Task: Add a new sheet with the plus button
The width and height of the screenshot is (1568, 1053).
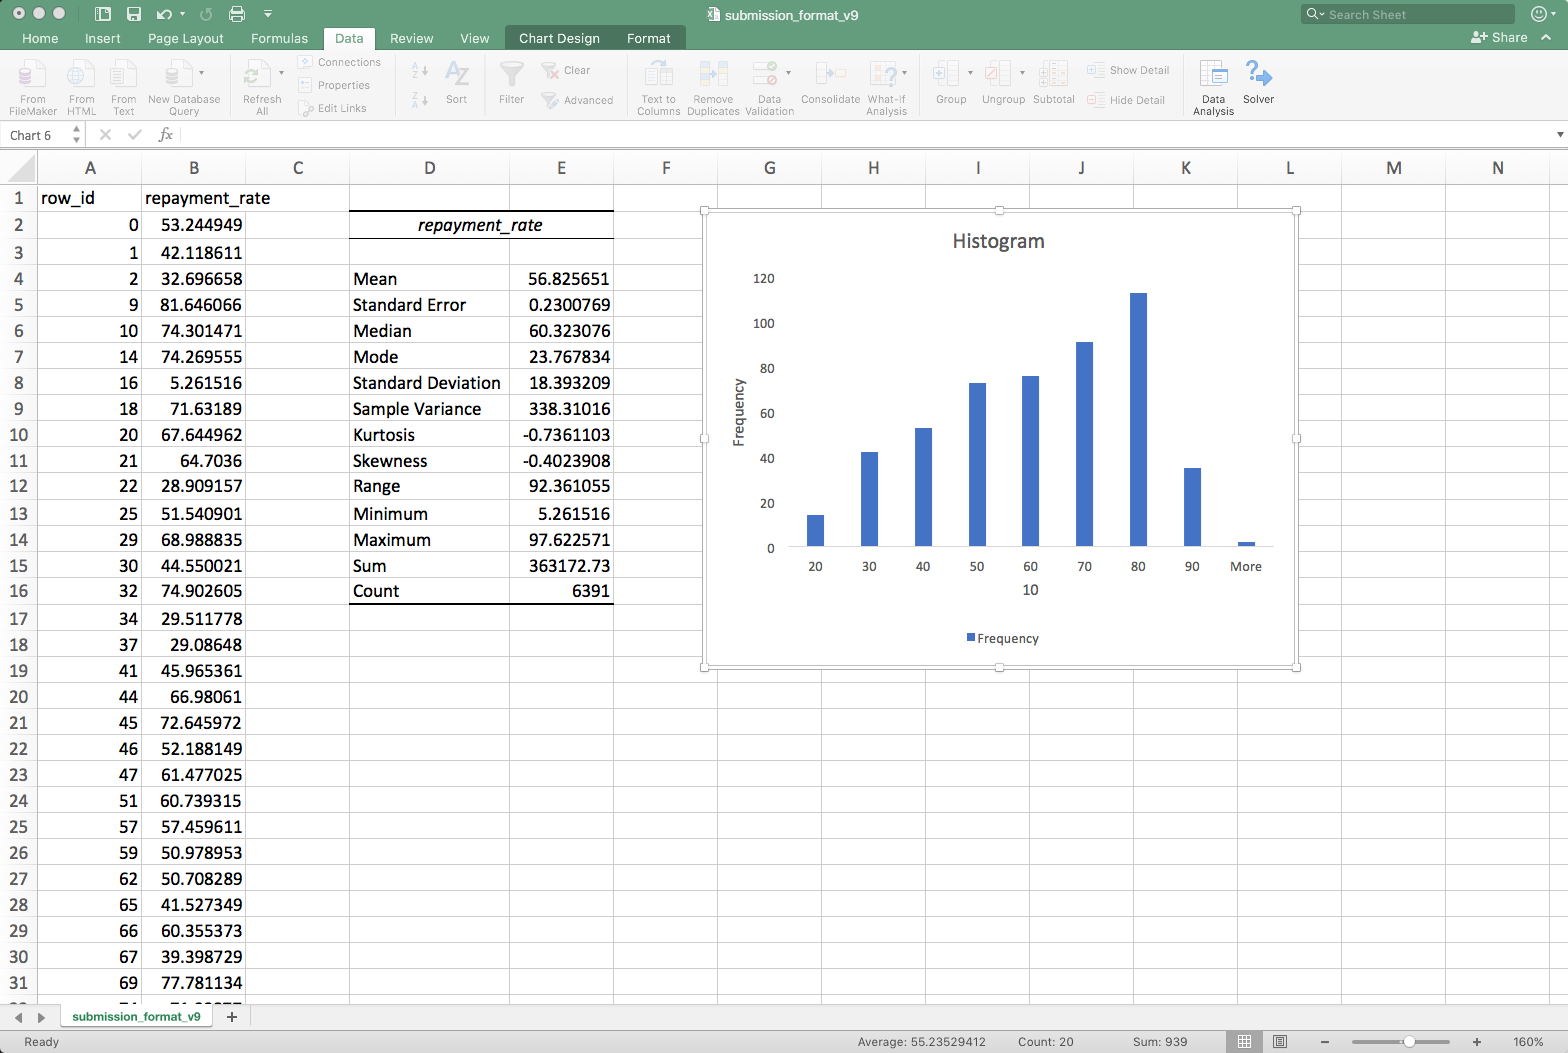Action: 232,1016
